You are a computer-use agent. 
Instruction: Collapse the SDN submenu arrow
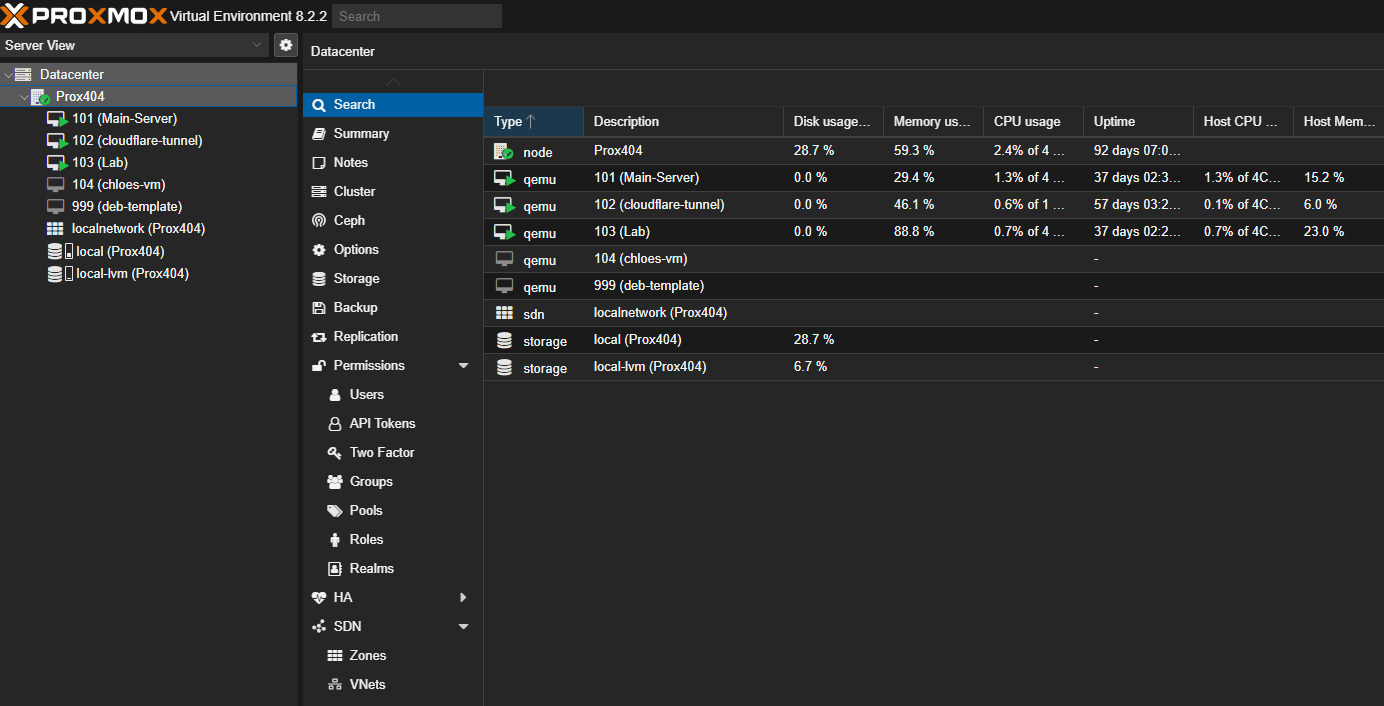pyautogui.click(x=463, y=627)
